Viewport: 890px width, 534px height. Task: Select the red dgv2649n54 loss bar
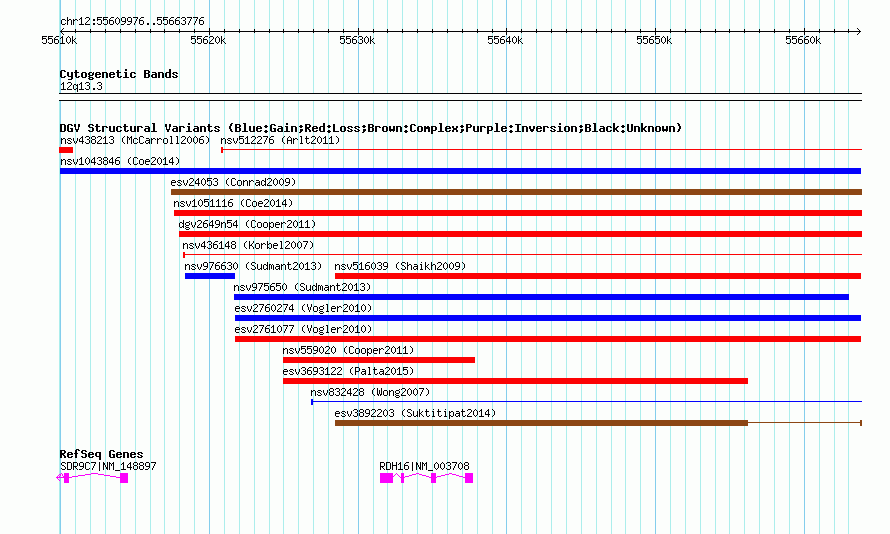520,234
